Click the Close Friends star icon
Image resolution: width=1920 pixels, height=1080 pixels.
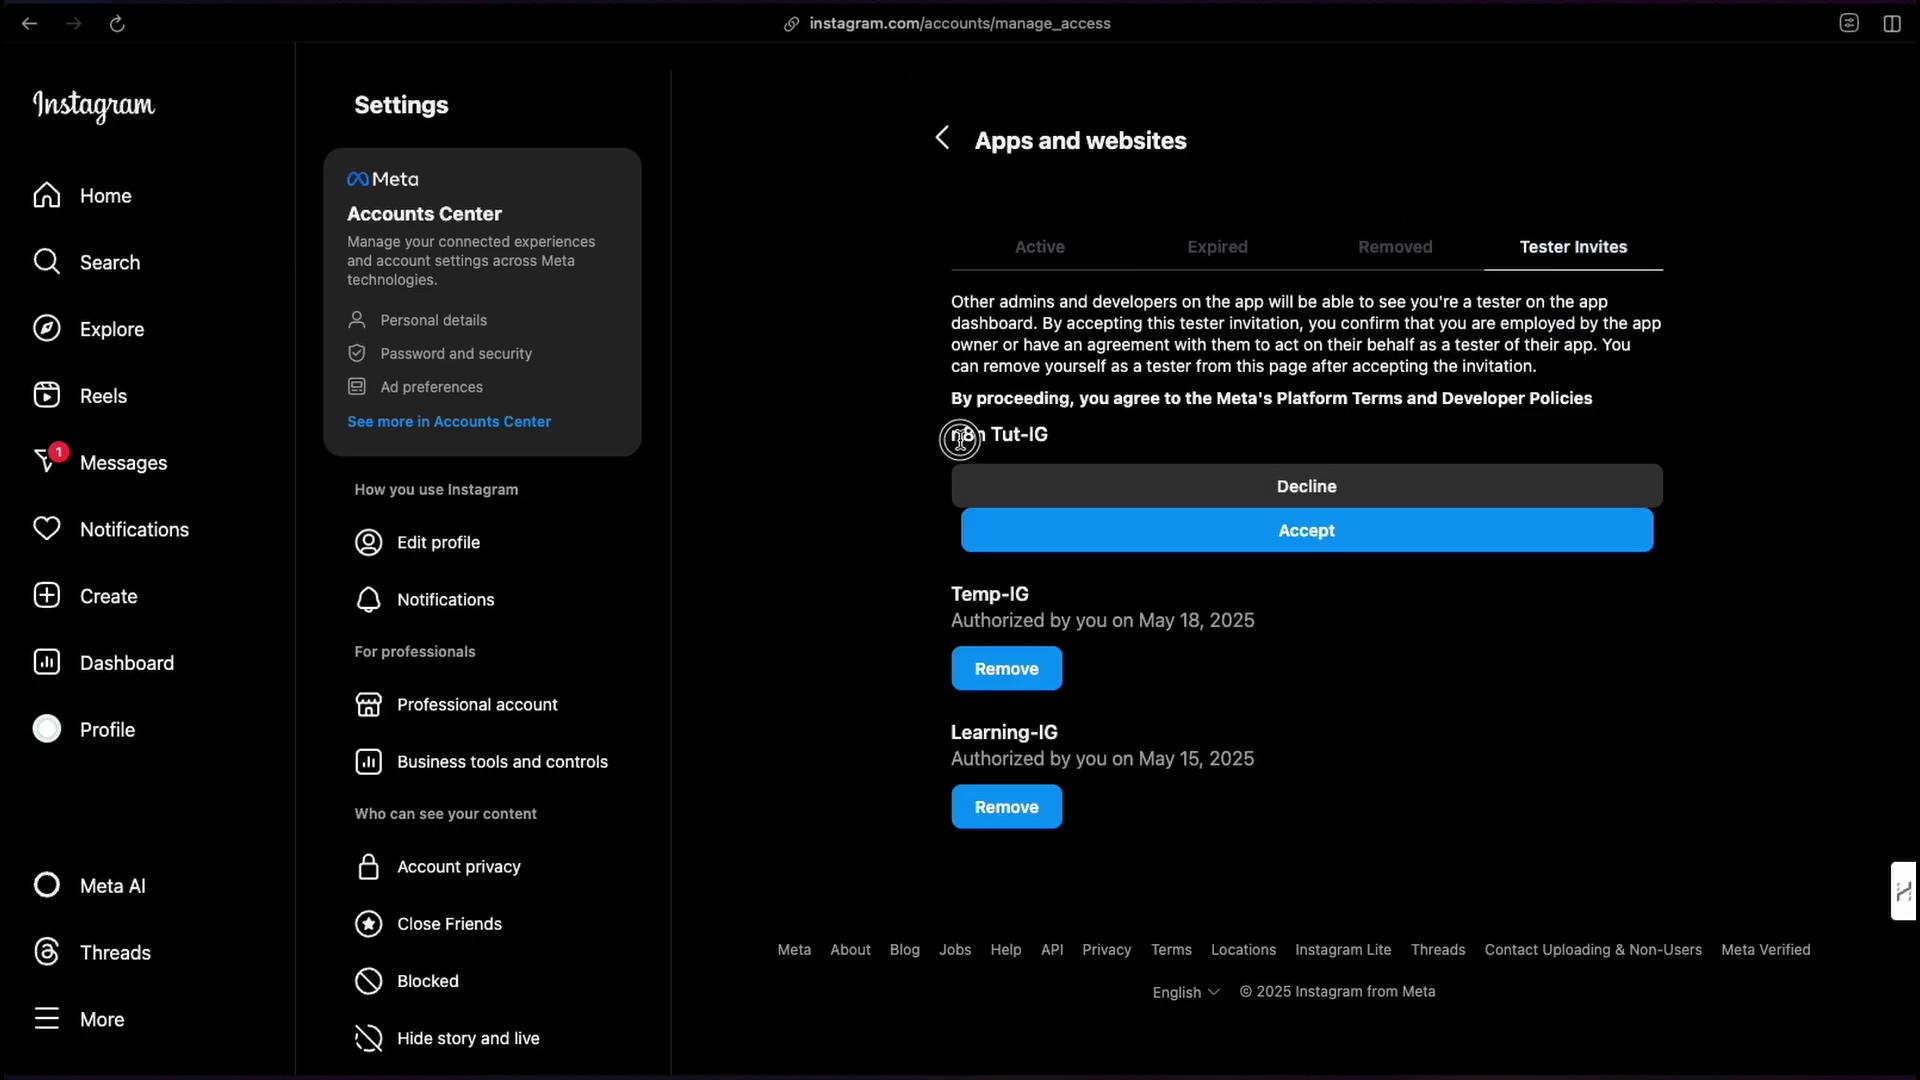(369, 923)
